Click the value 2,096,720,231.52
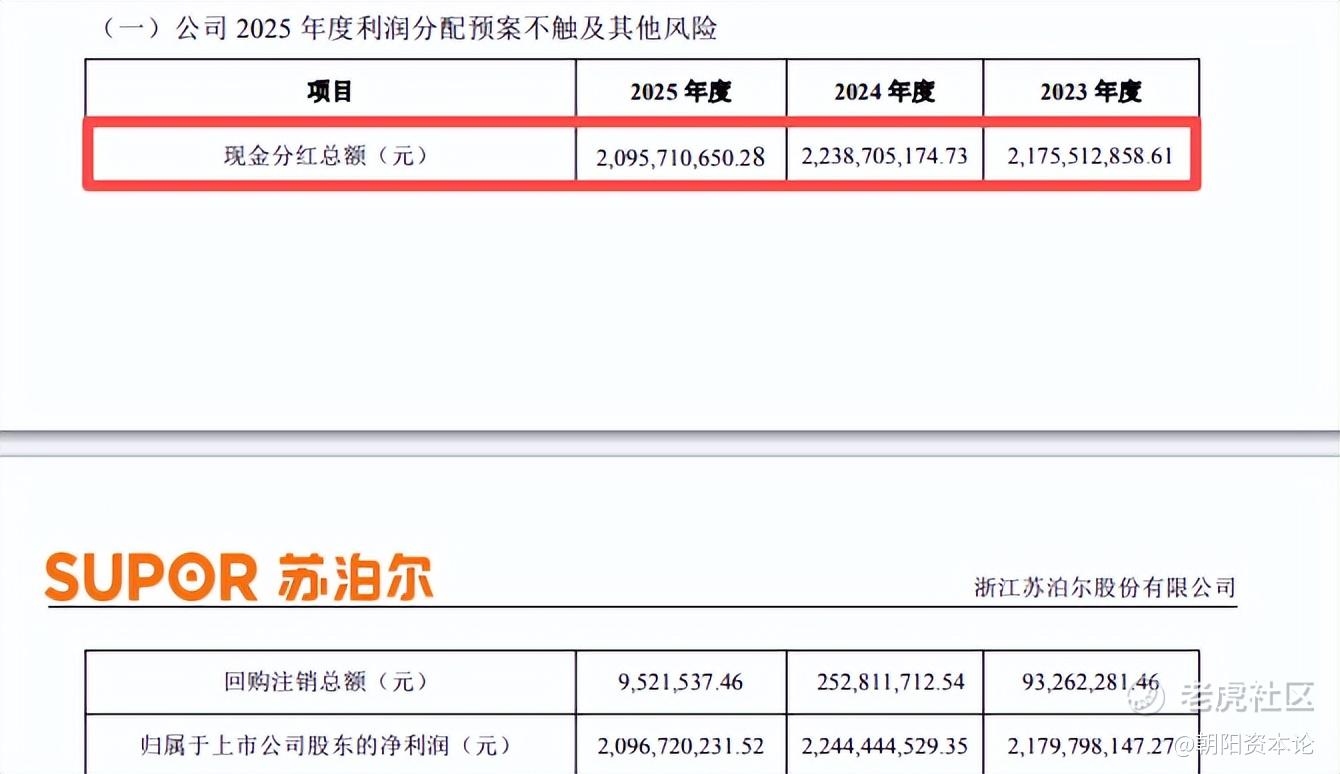The height and width of the screenshot is (774, 1340). point(681,745)
